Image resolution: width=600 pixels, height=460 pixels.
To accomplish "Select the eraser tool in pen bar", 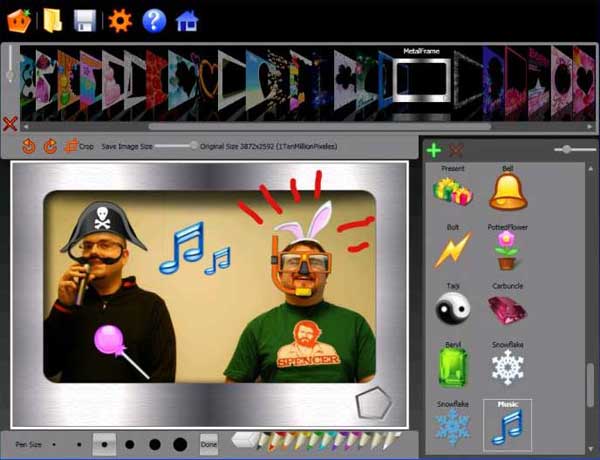I will [x=243, y=439].
